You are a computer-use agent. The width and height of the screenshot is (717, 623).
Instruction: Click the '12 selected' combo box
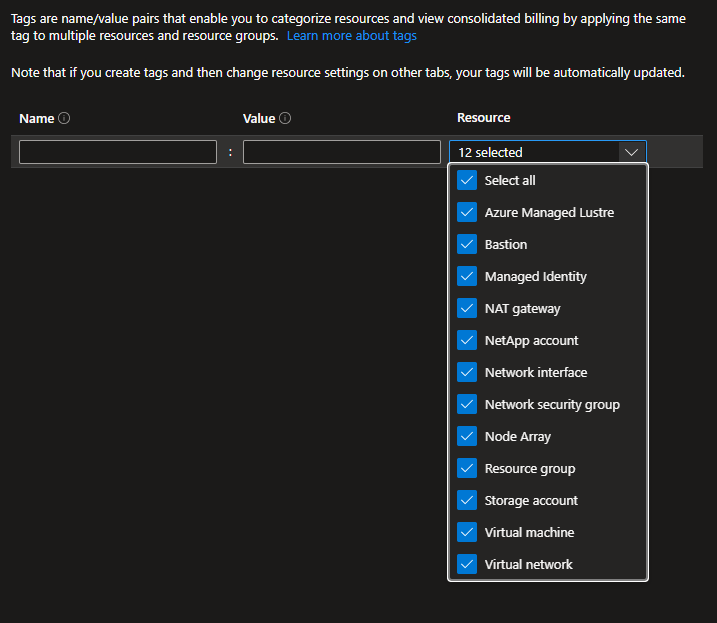(x=535, y=152)
